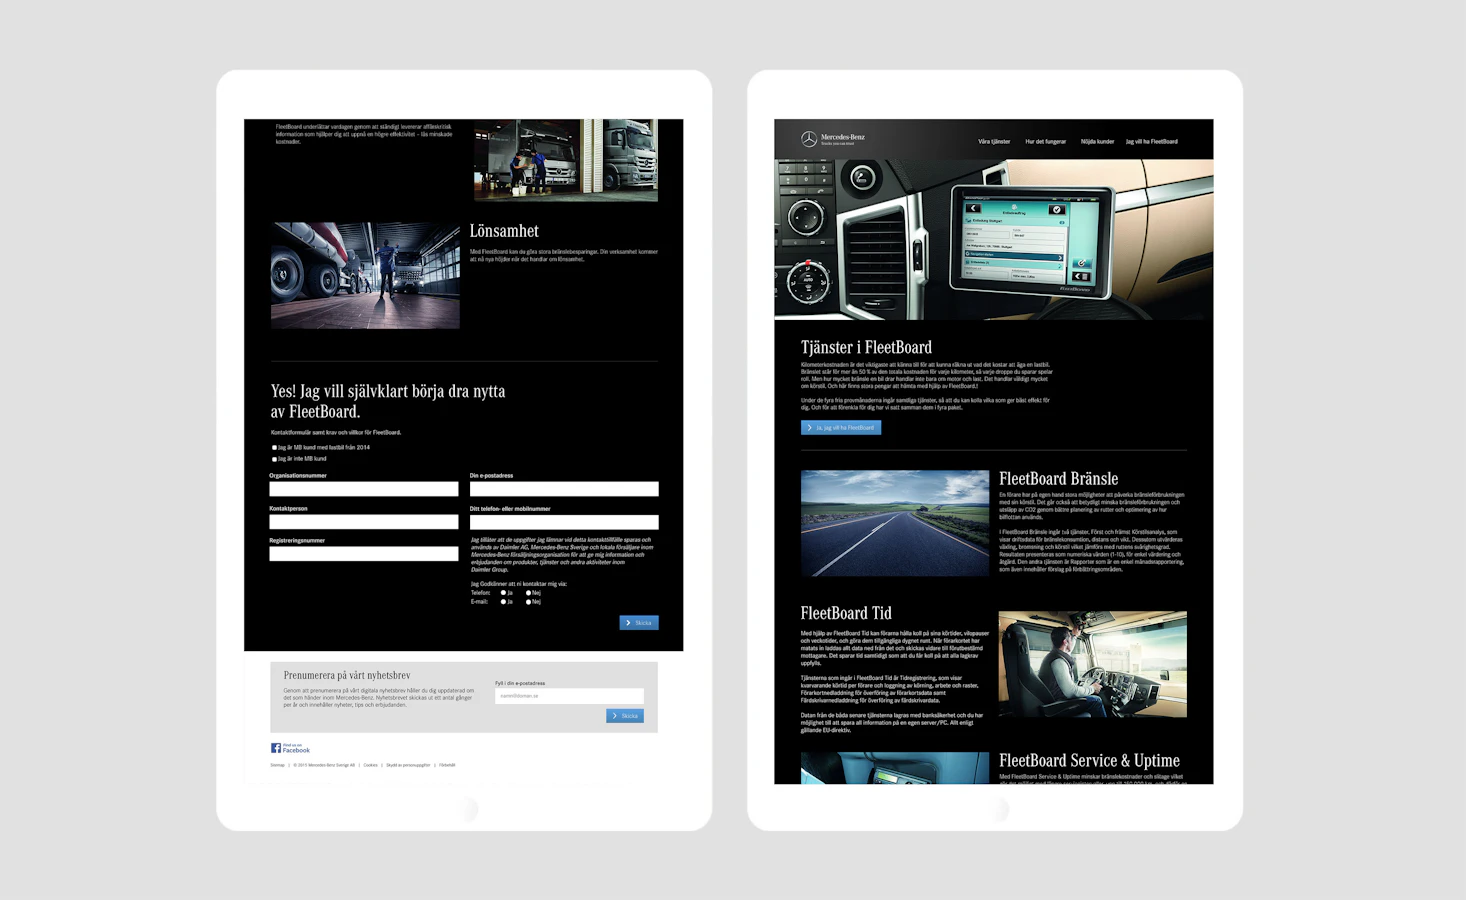Viewport: 1466px width, 900px height.
Task: Click the FleetBoard Bränsle road image
Action: pyautogui.click(x=895, y=523)
